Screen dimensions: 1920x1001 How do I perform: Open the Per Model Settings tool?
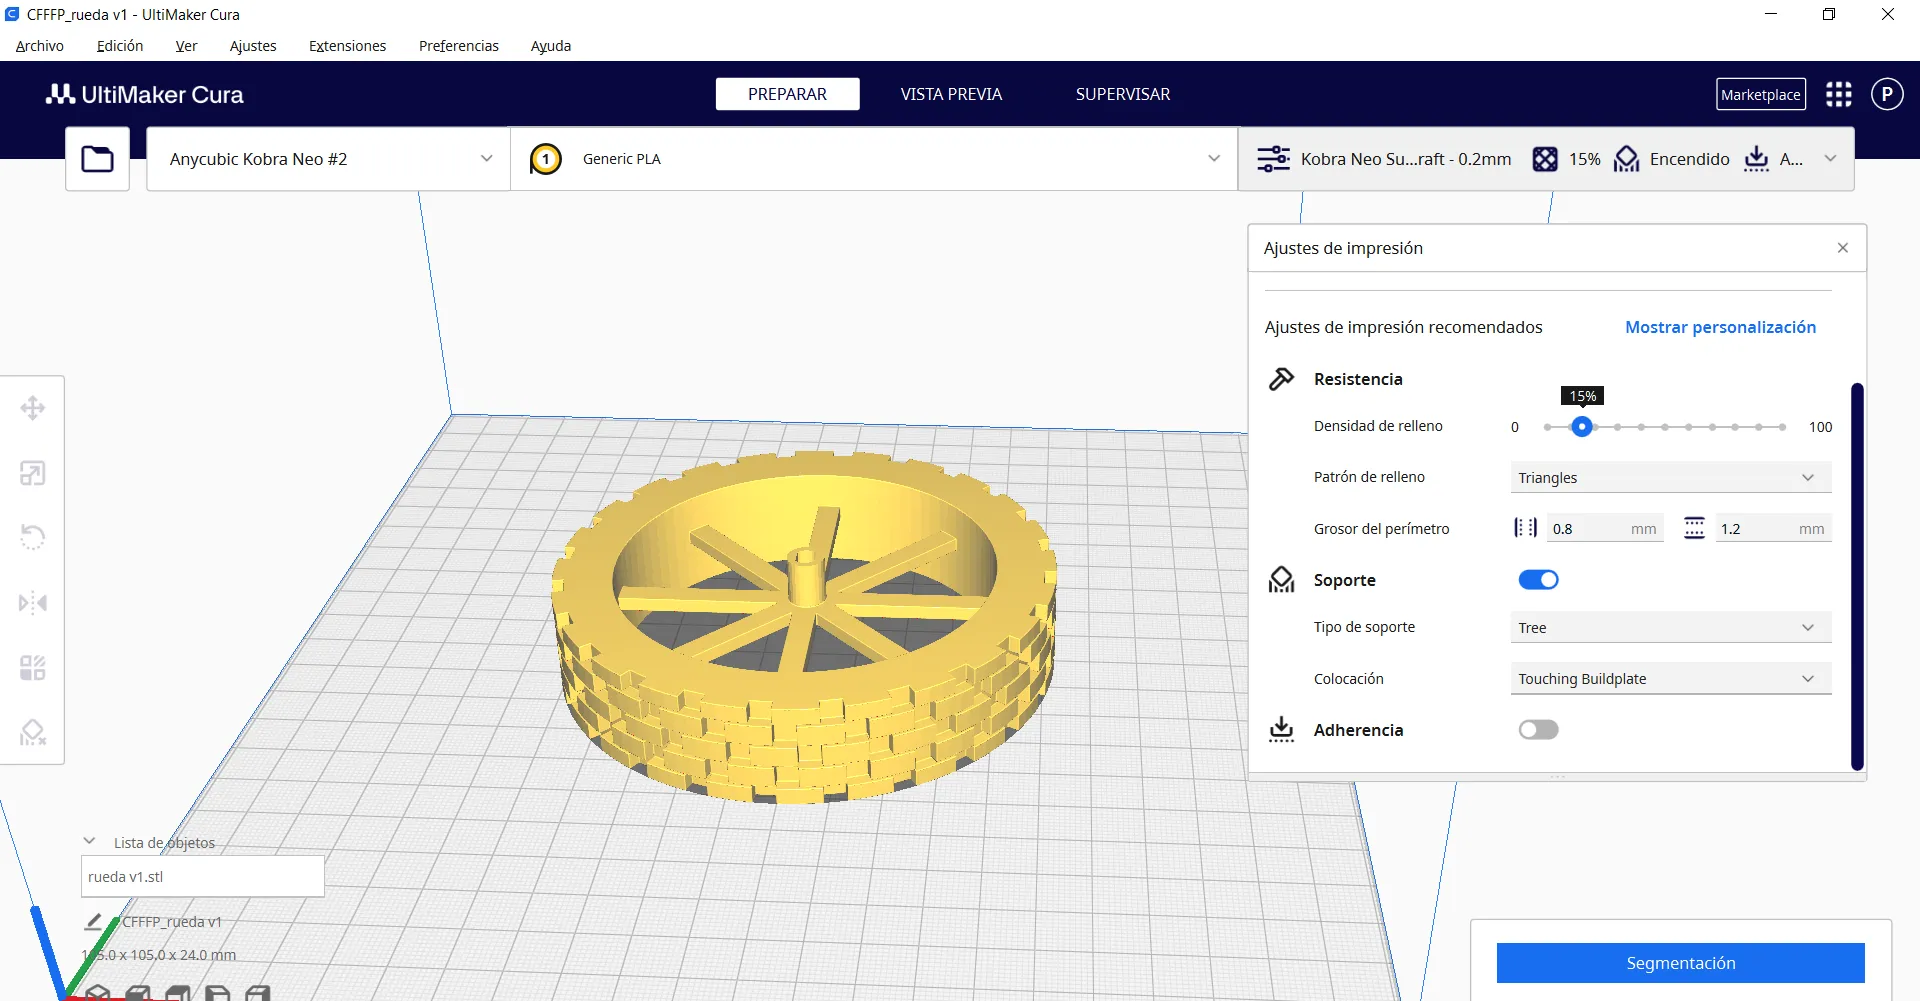coord(33,668)
